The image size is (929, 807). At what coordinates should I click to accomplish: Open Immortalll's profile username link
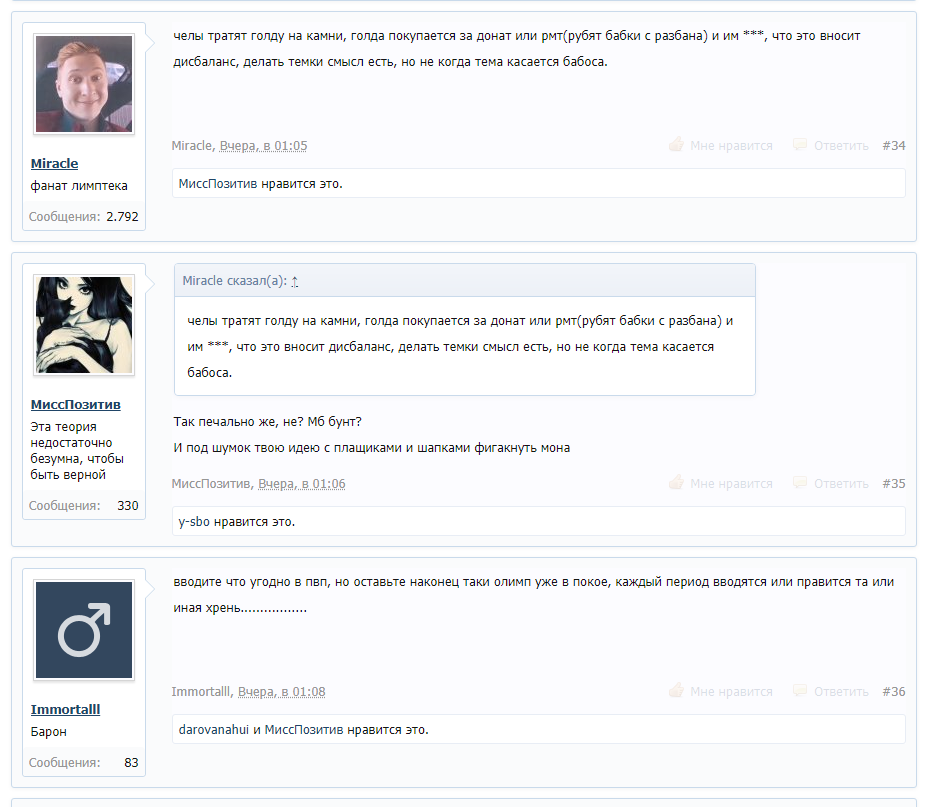pos(65,710)
